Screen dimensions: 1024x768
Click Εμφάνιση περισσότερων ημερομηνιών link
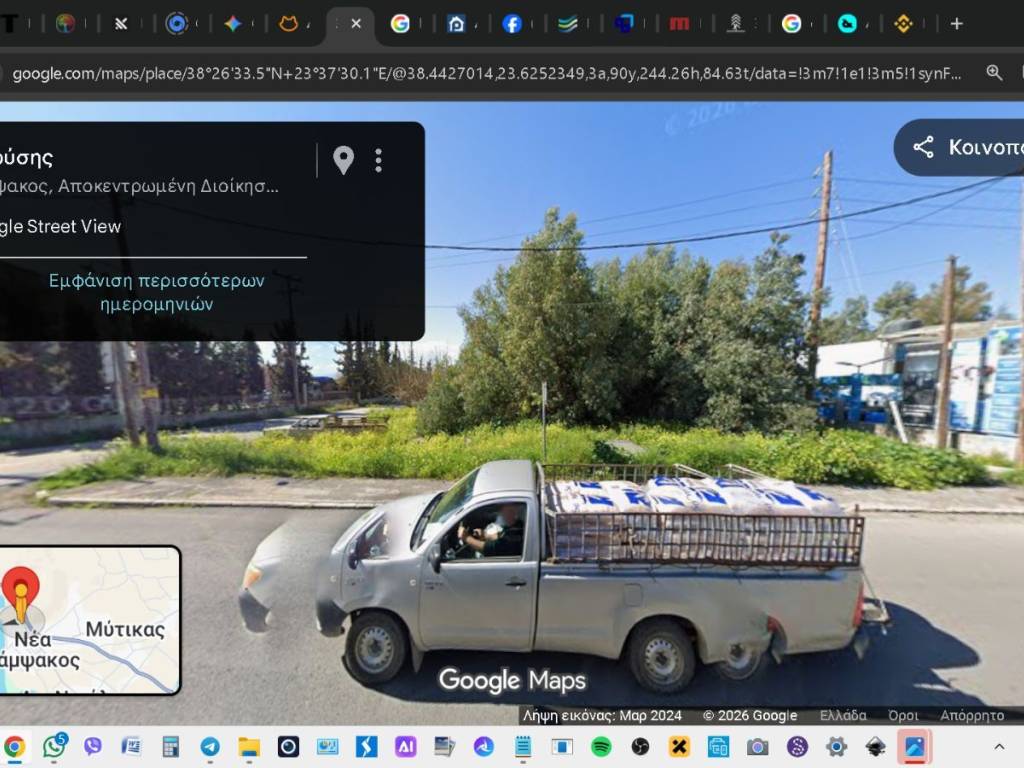tap(157, 291)
